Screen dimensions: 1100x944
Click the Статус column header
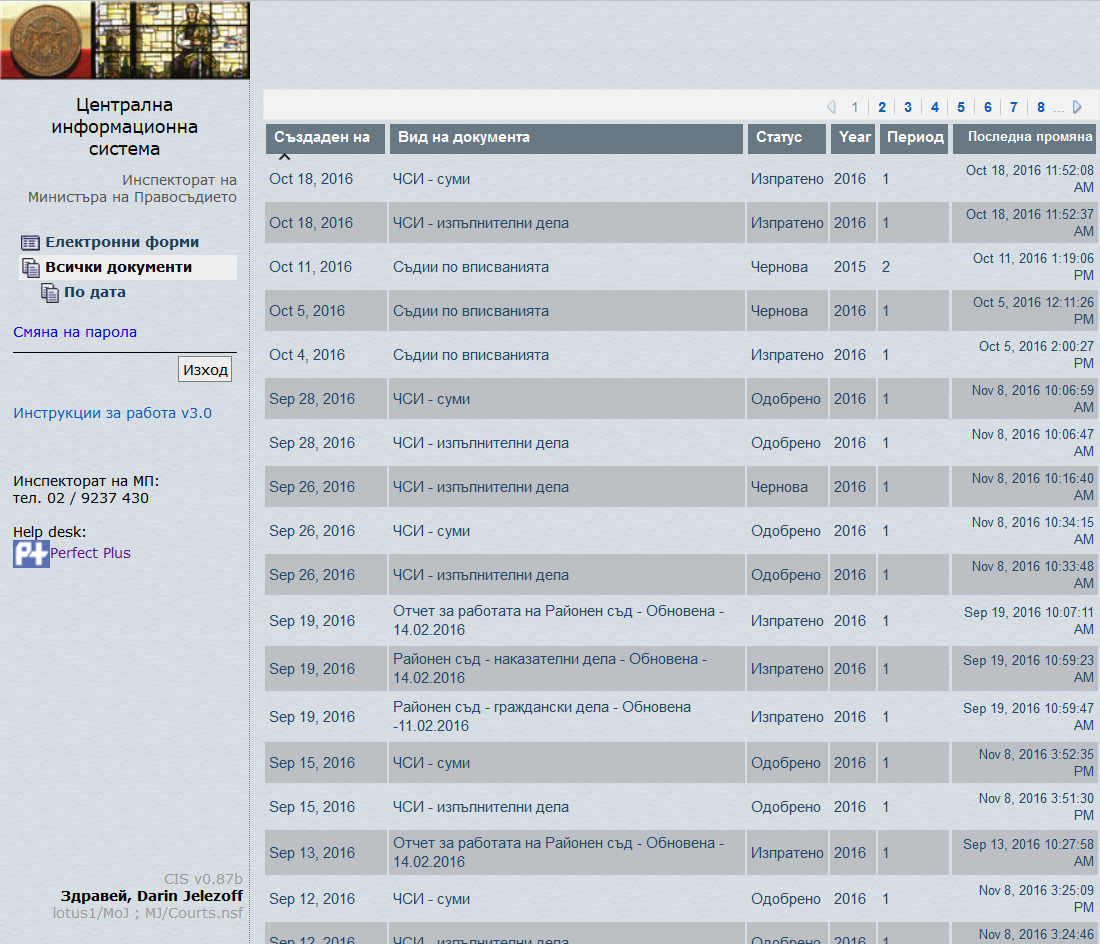(787, 138)
